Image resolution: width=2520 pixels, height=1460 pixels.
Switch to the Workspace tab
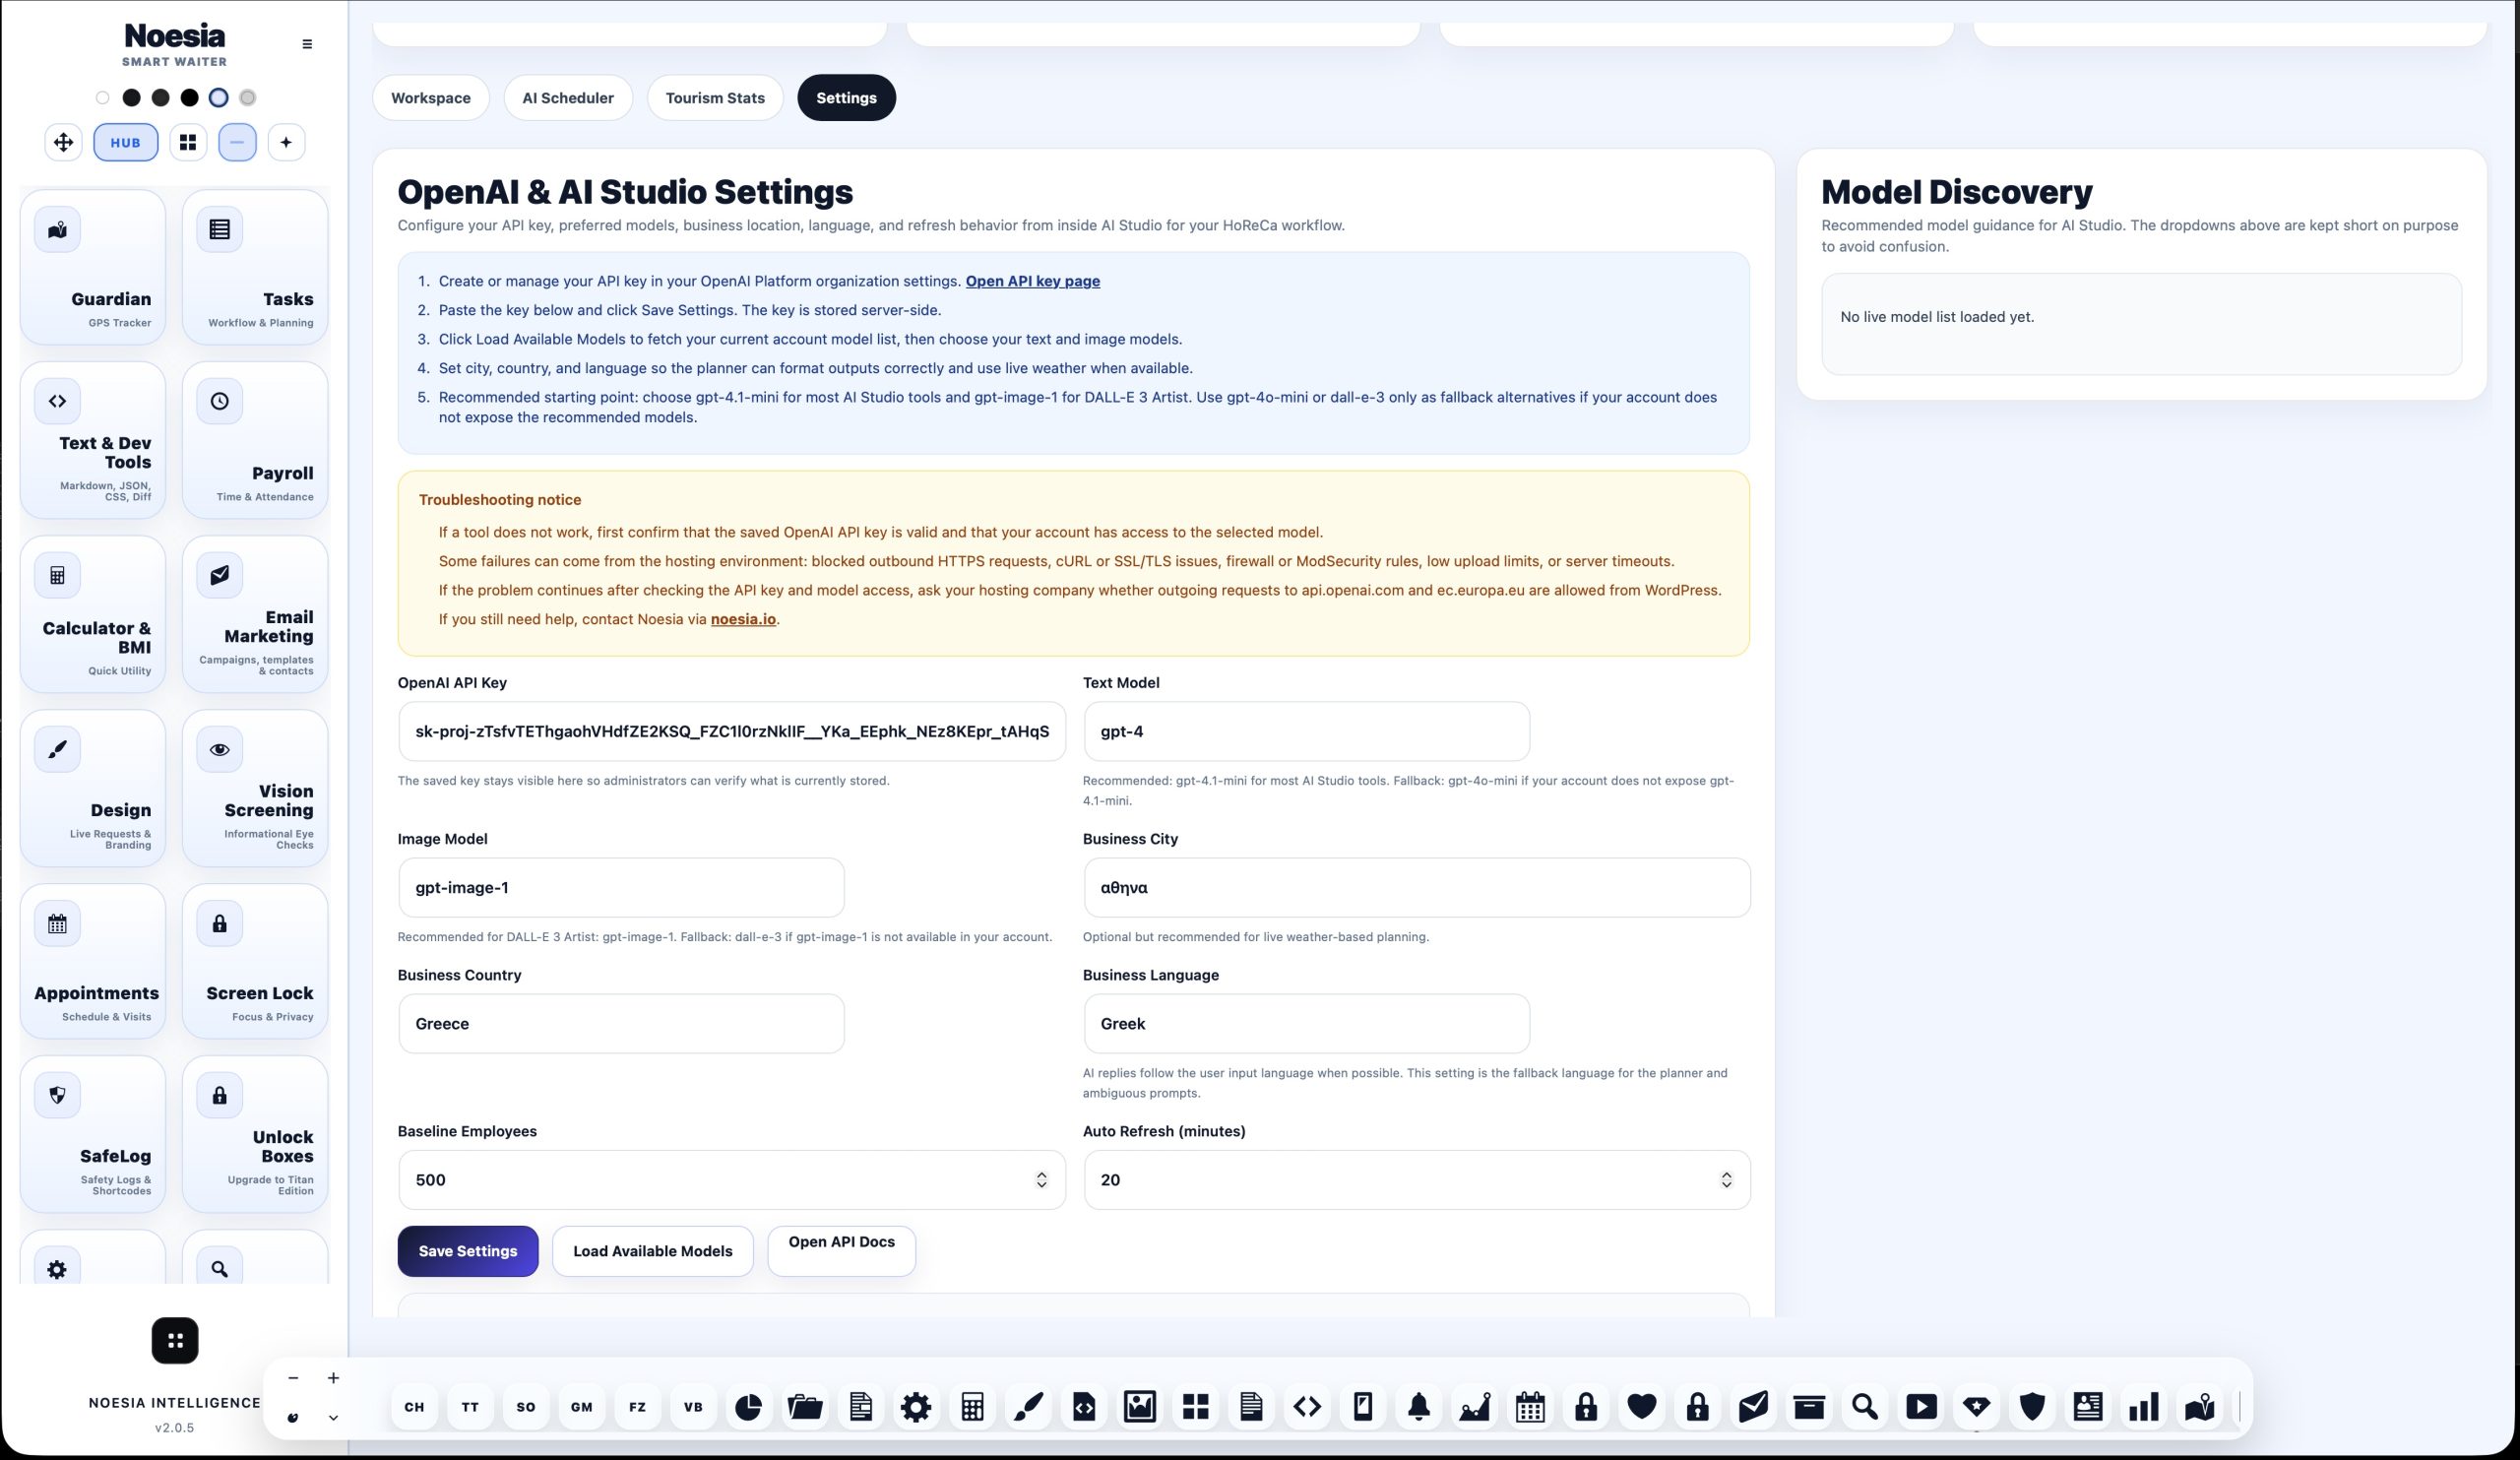click(431, 98)
